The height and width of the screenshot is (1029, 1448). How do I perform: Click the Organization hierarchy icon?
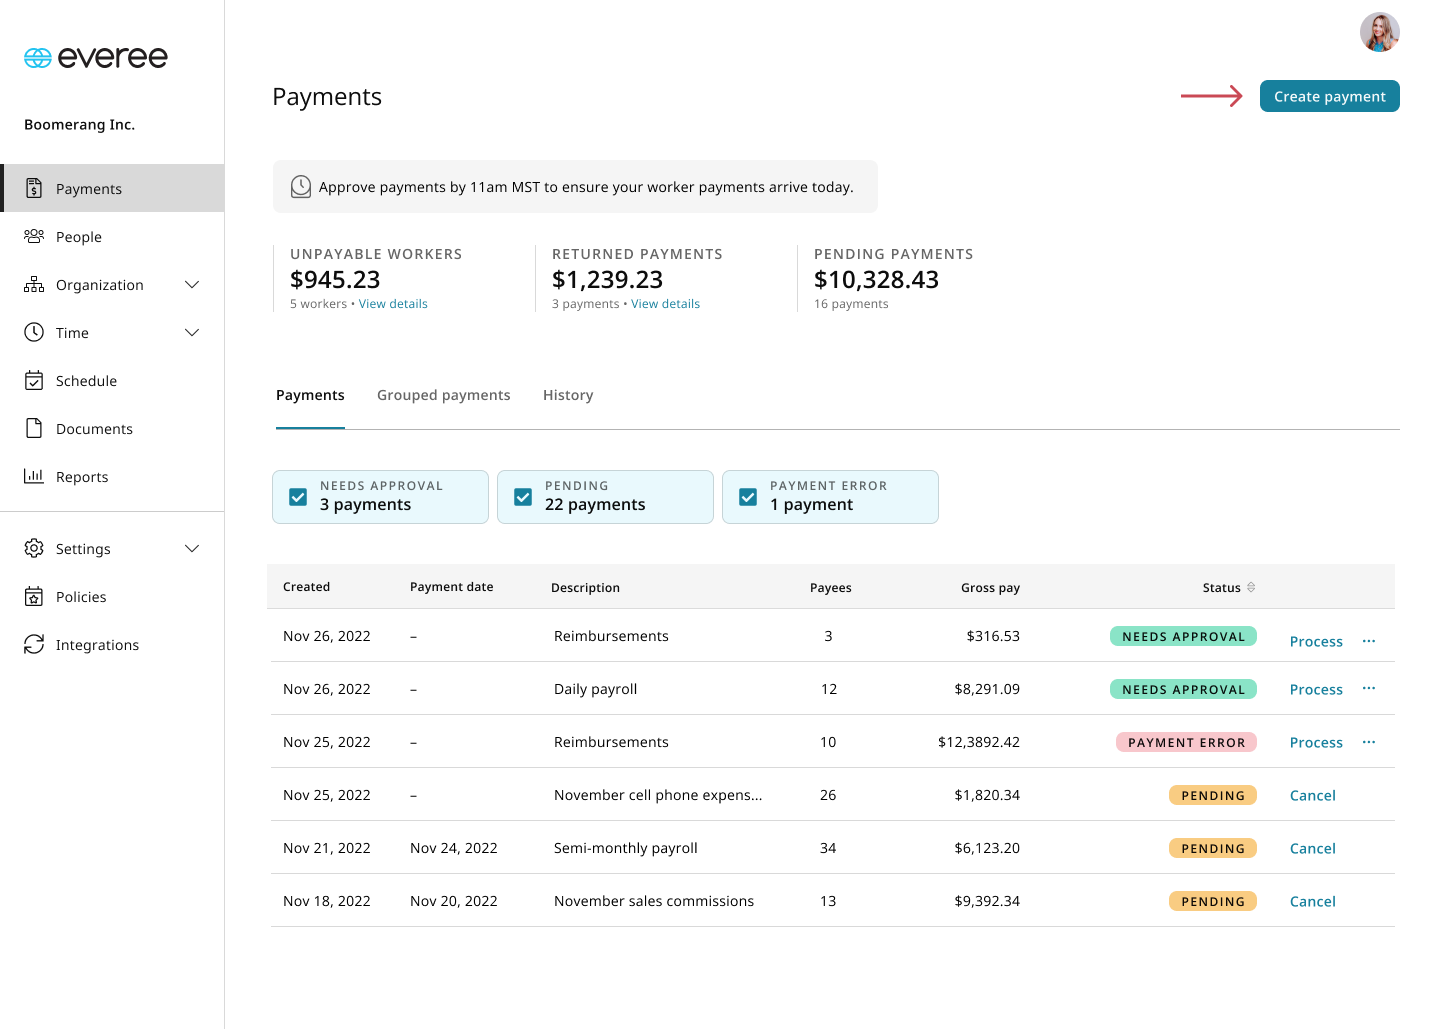(34, 284)
